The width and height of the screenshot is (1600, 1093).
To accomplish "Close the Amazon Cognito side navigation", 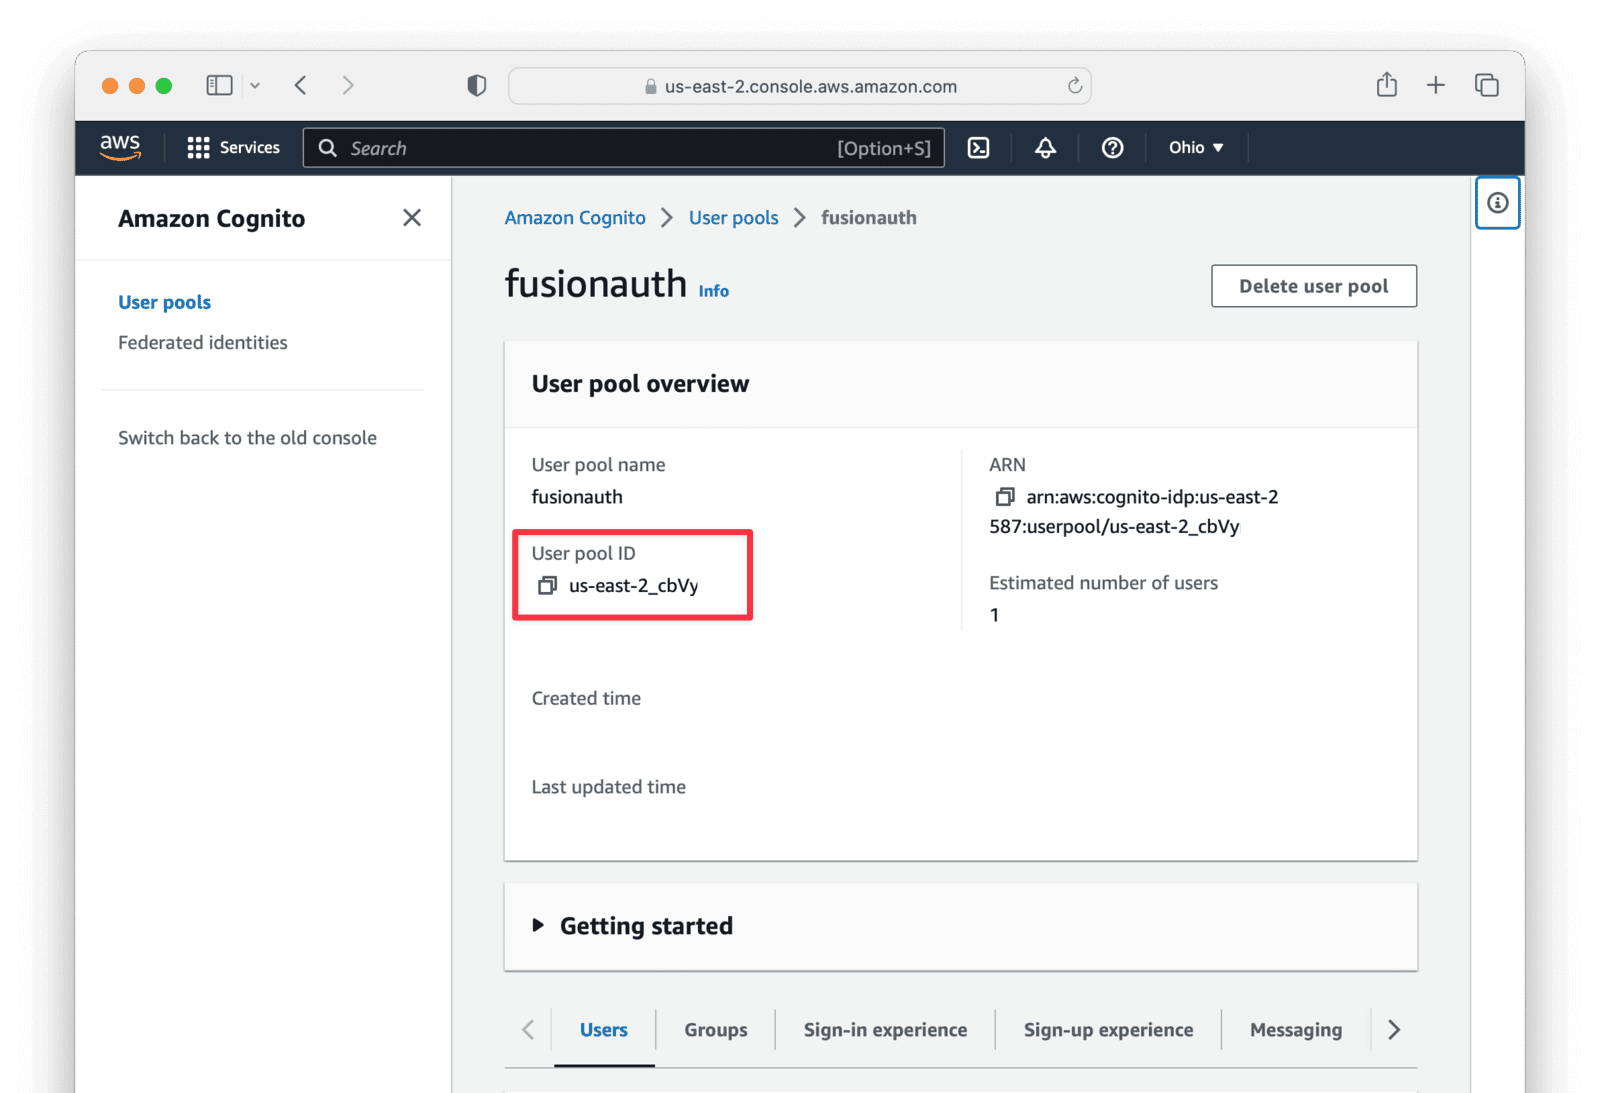I will point(412,218).
